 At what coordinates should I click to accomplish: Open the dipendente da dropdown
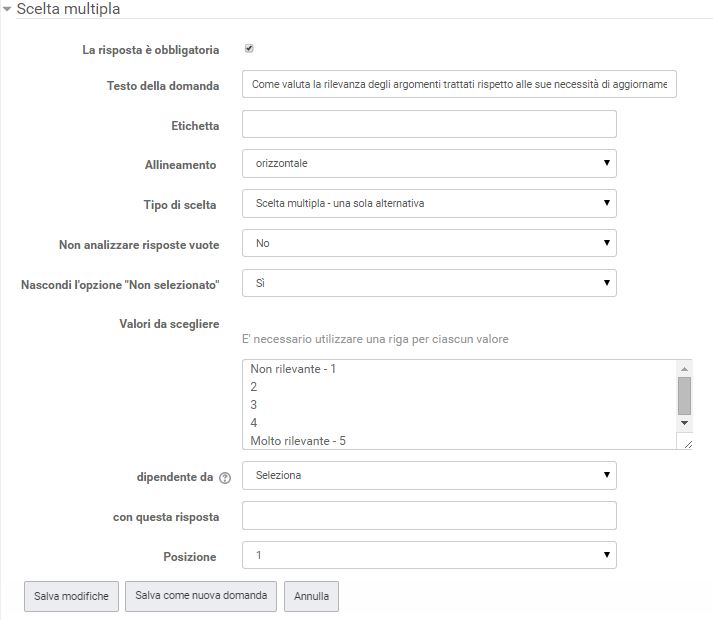[429, 475]
